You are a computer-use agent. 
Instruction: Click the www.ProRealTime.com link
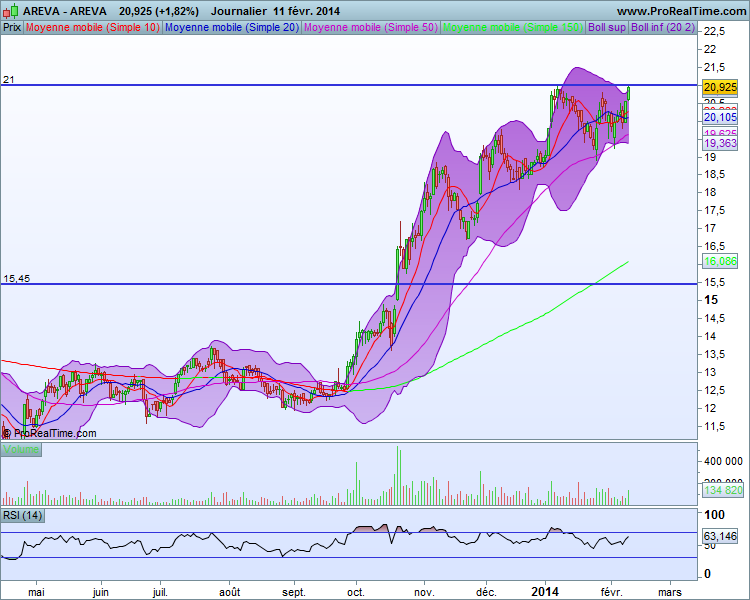tap(681, 11)
